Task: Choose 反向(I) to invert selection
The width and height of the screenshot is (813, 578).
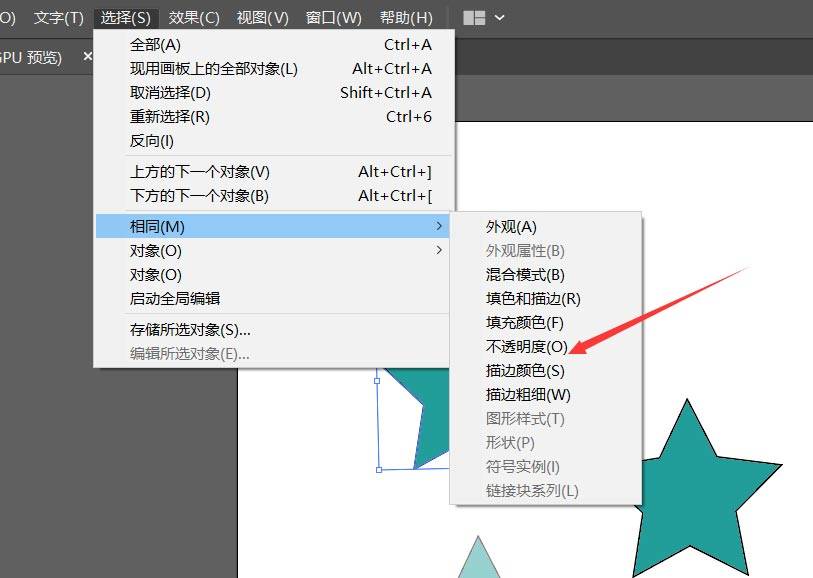Action: pyautogui.click(x=152, y=141)
